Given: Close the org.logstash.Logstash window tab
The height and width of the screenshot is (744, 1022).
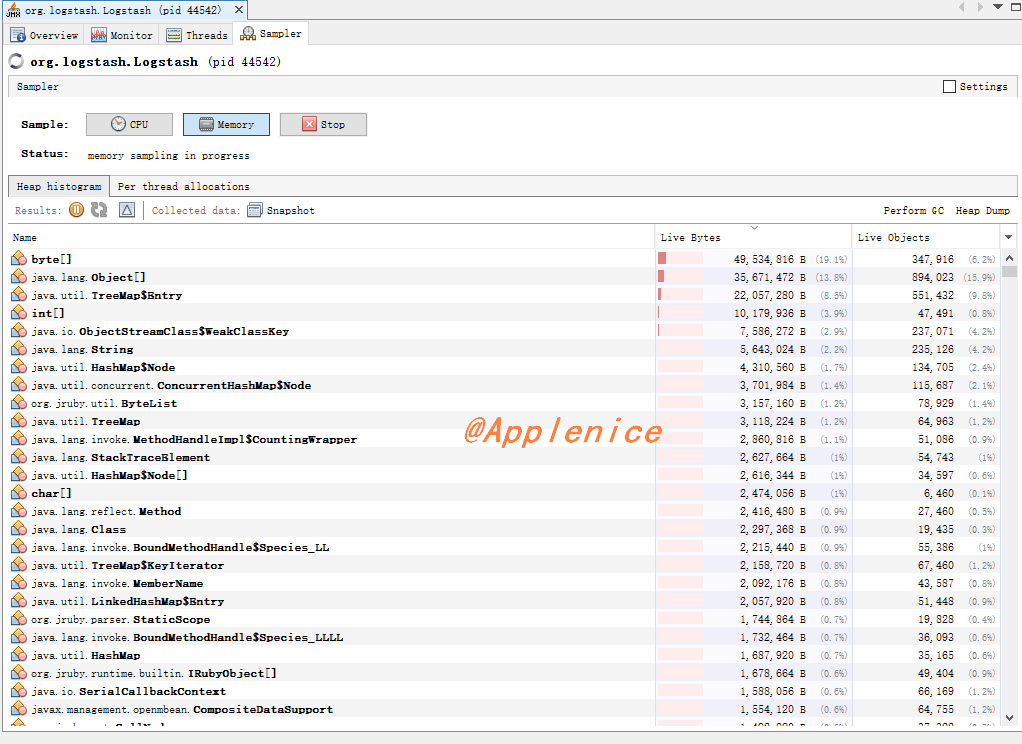Looking at the screenshot, I should pyautogui.click(x=239, y=10).
